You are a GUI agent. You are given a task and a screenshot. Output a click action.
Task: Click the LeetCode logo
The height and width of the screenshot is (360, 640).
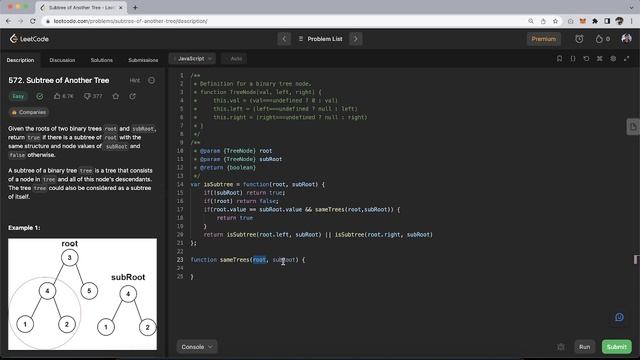click(x=29, y=39)
